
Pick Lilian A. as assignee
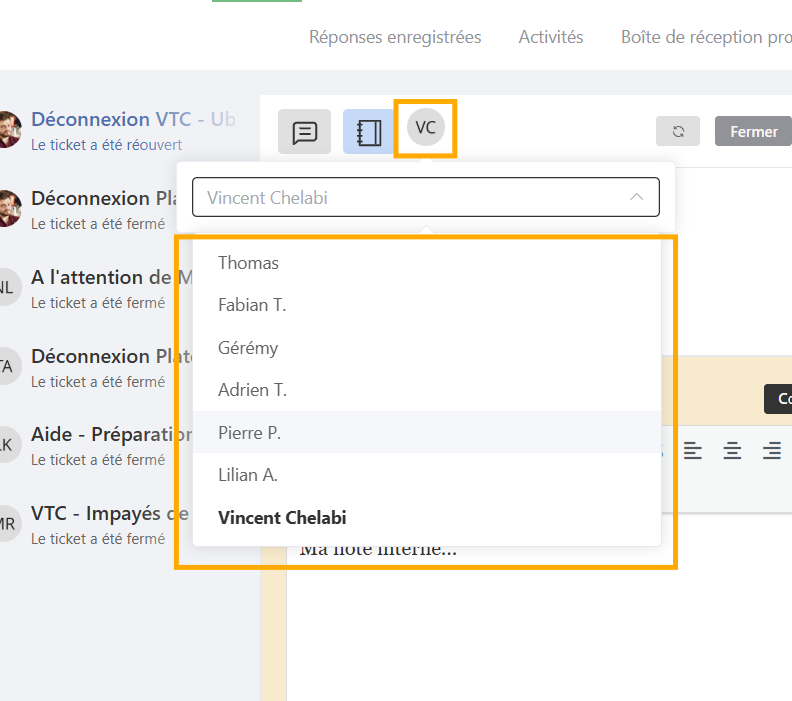coord(247,475)
